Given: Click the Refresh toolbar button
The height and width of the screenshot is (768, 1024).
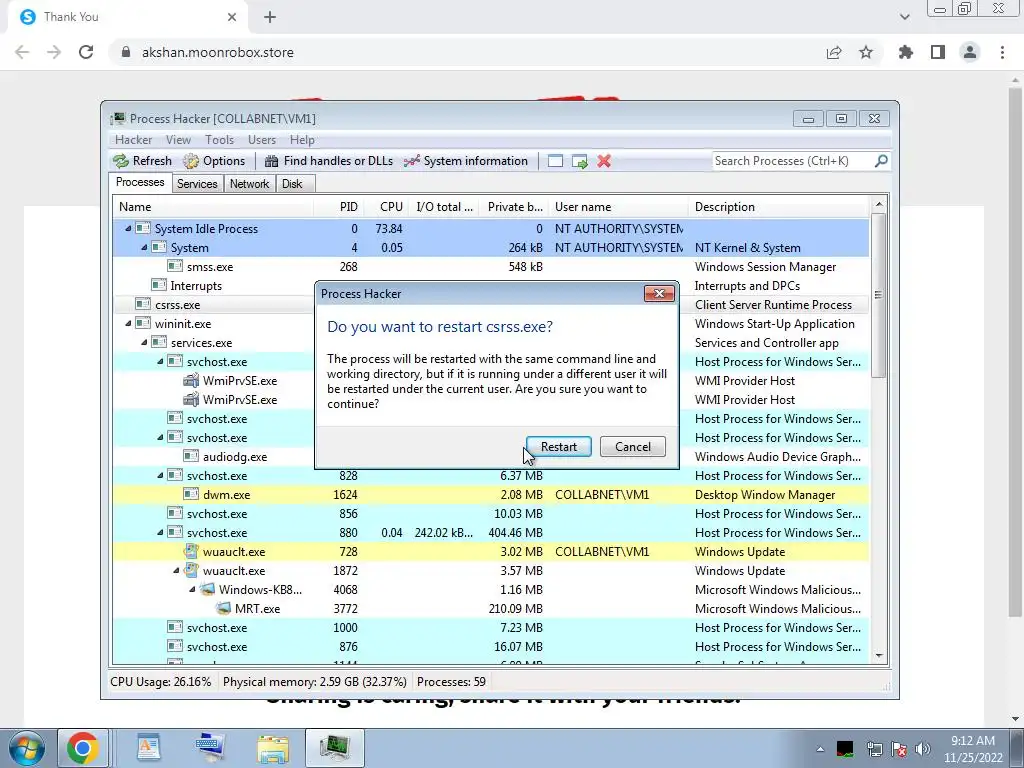Looking at the screenshot, I should tap(142, 161).
